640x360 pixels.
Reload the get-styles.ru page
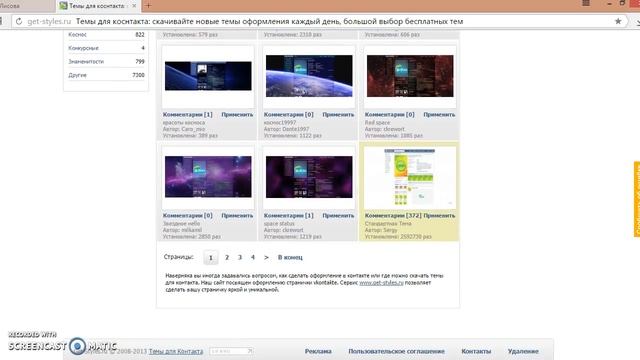(19, 21)
